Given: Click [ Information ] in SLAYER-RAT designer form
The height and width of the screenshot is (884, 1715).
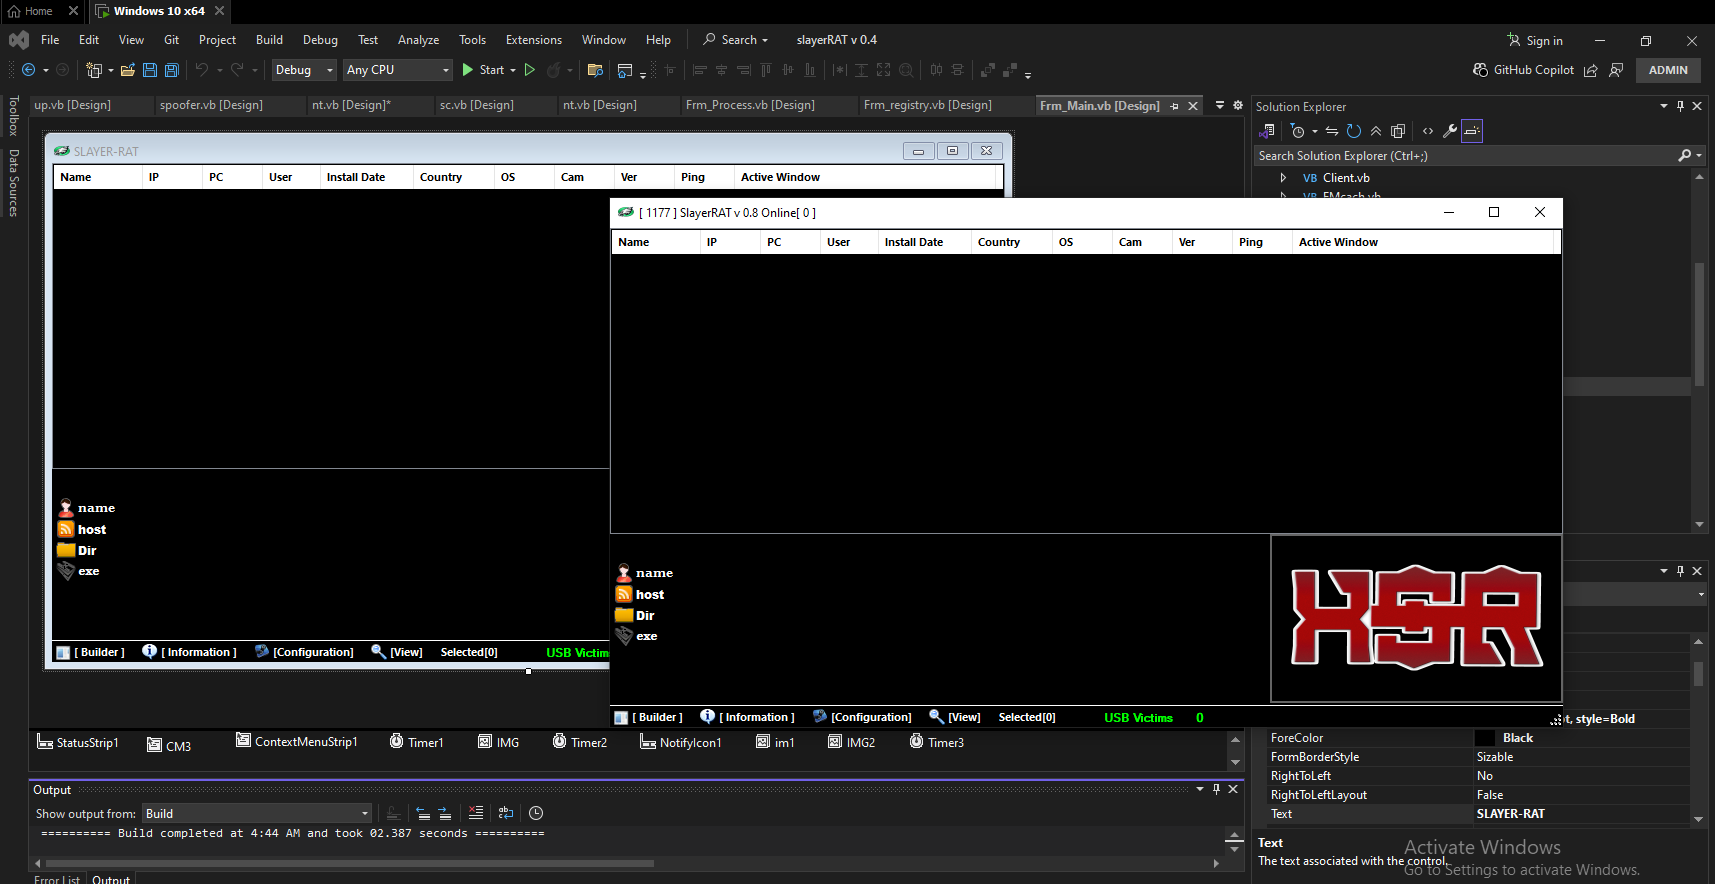Looking at the screenshot, I should (x=190, y=652).
